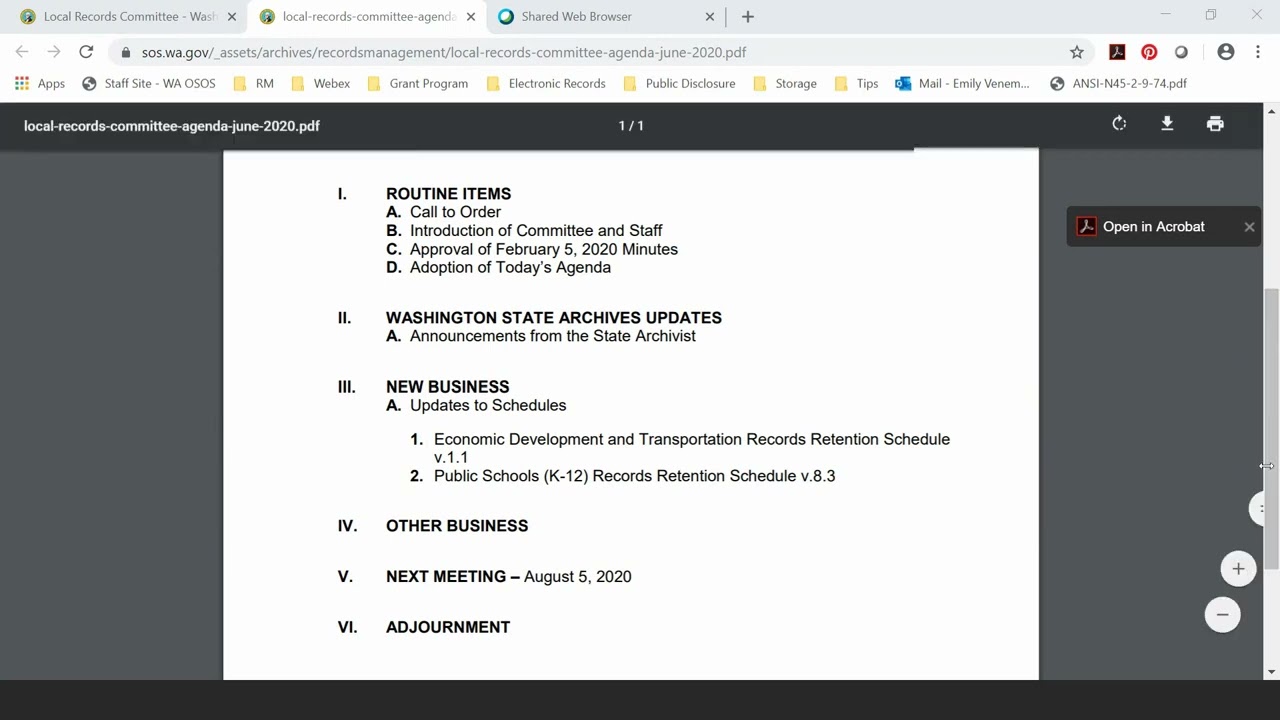Viewport: 1280px width, 720px height.
Task: Click the address bar URL
Action: click(444, 52)
